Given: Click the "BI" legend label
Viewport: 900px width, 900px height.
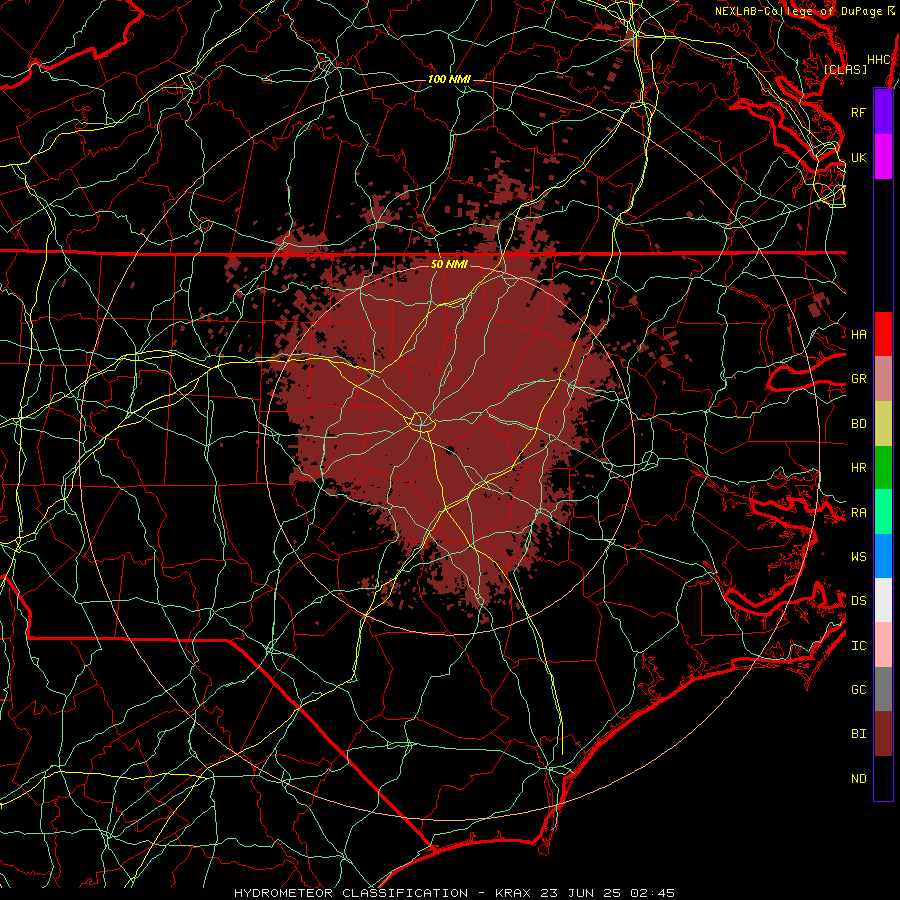Looking at the screenshot, I should (x=859, y=734).
